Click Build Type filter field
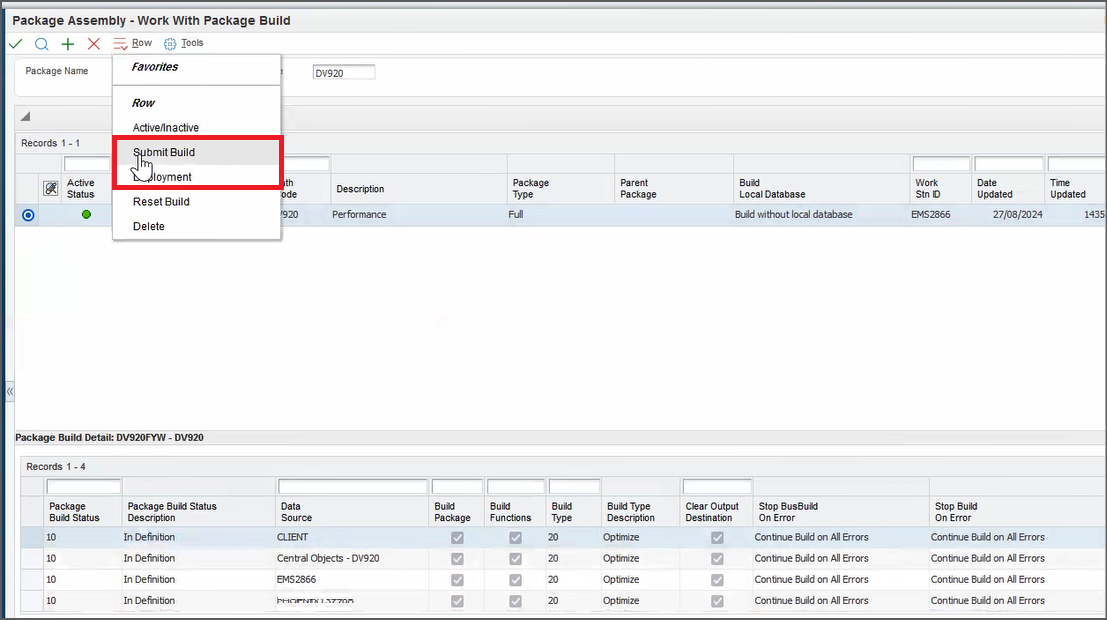 tap(574, 487)
